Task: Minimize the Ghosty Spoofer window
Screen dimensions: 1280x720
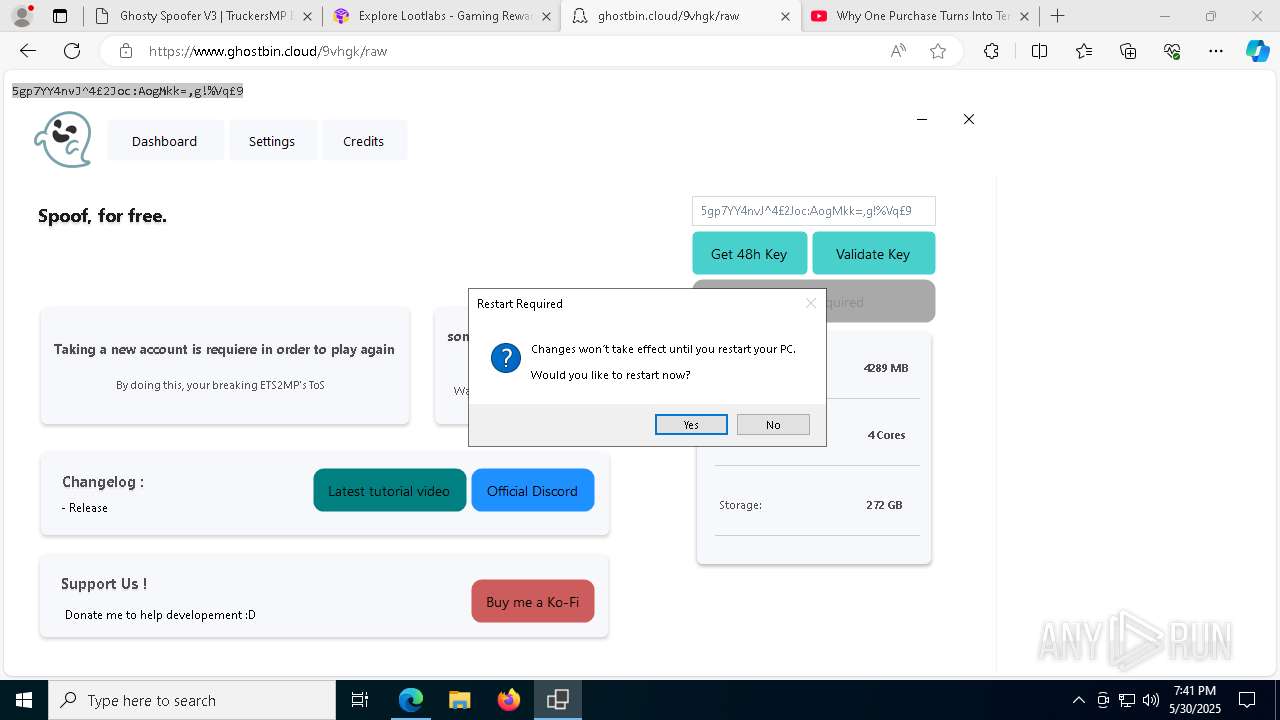Action: pyautogui.click(x=922, y=119)
